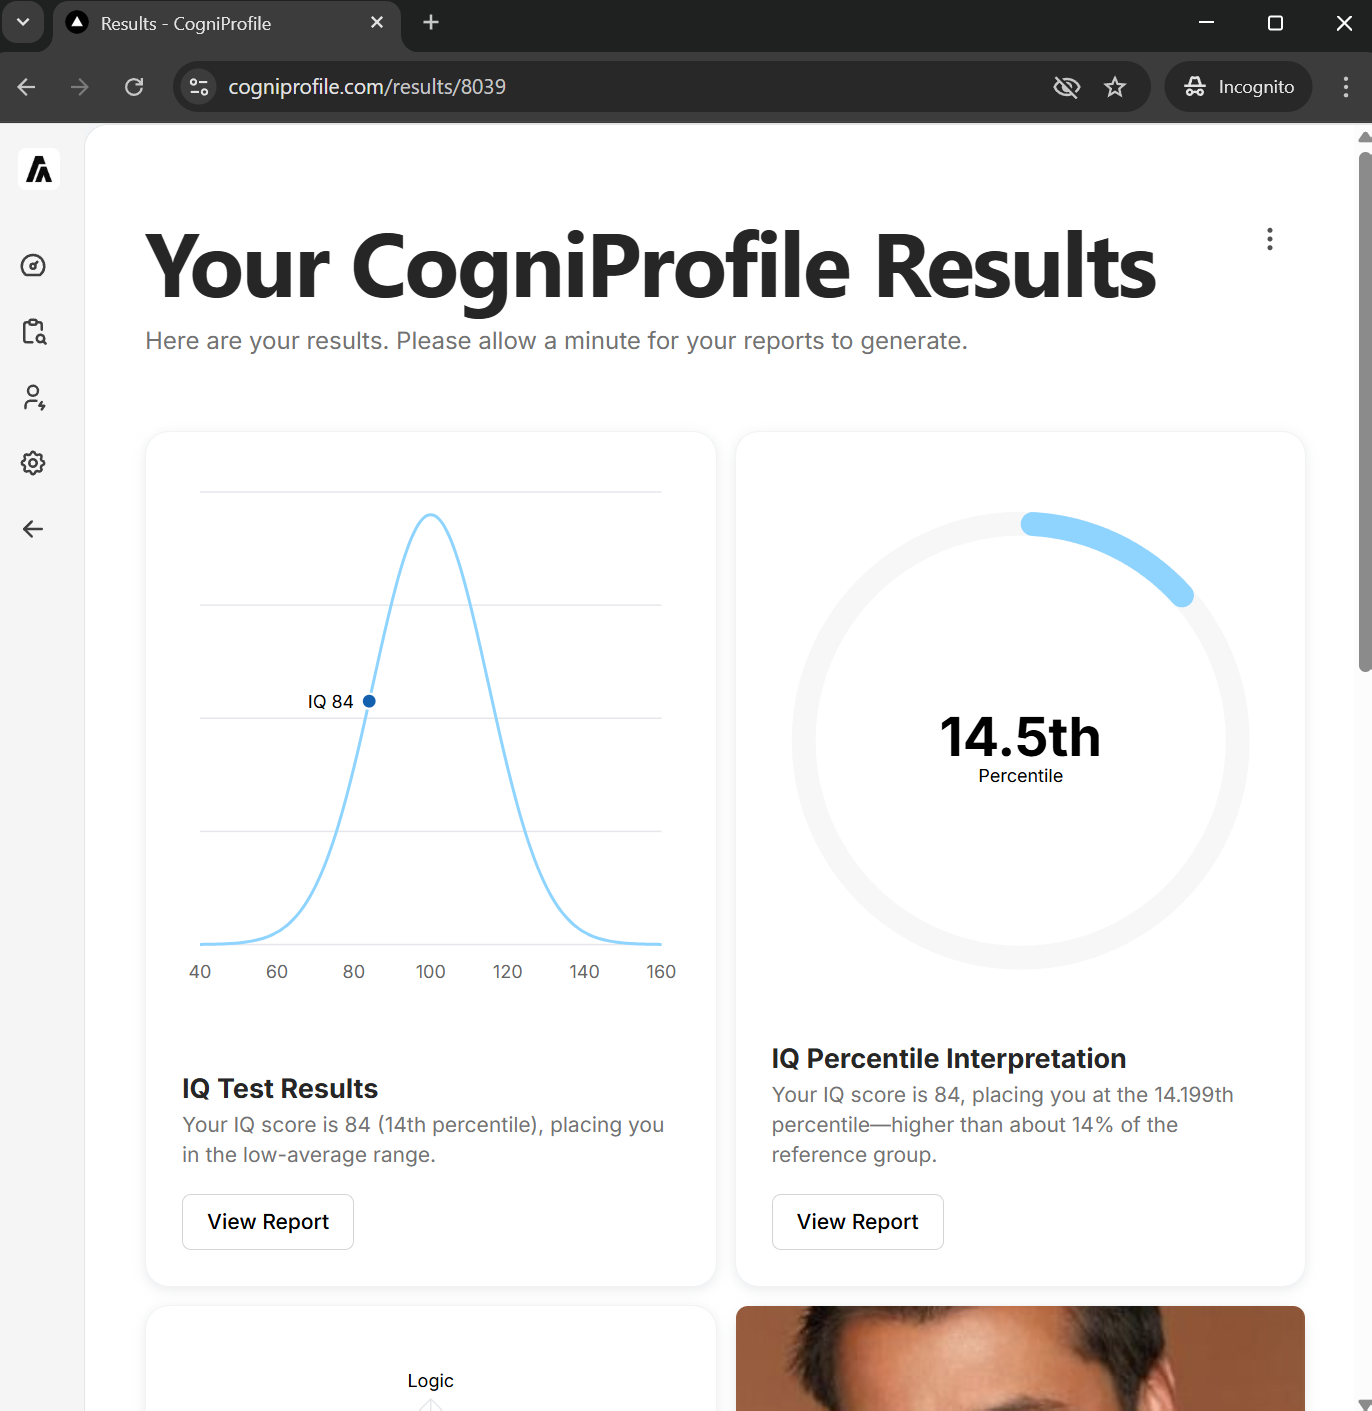Viewport: 1372px width, 1411px height.
Task: Open the page's three-dot options menu
Action: click(x=1269, y=239)
